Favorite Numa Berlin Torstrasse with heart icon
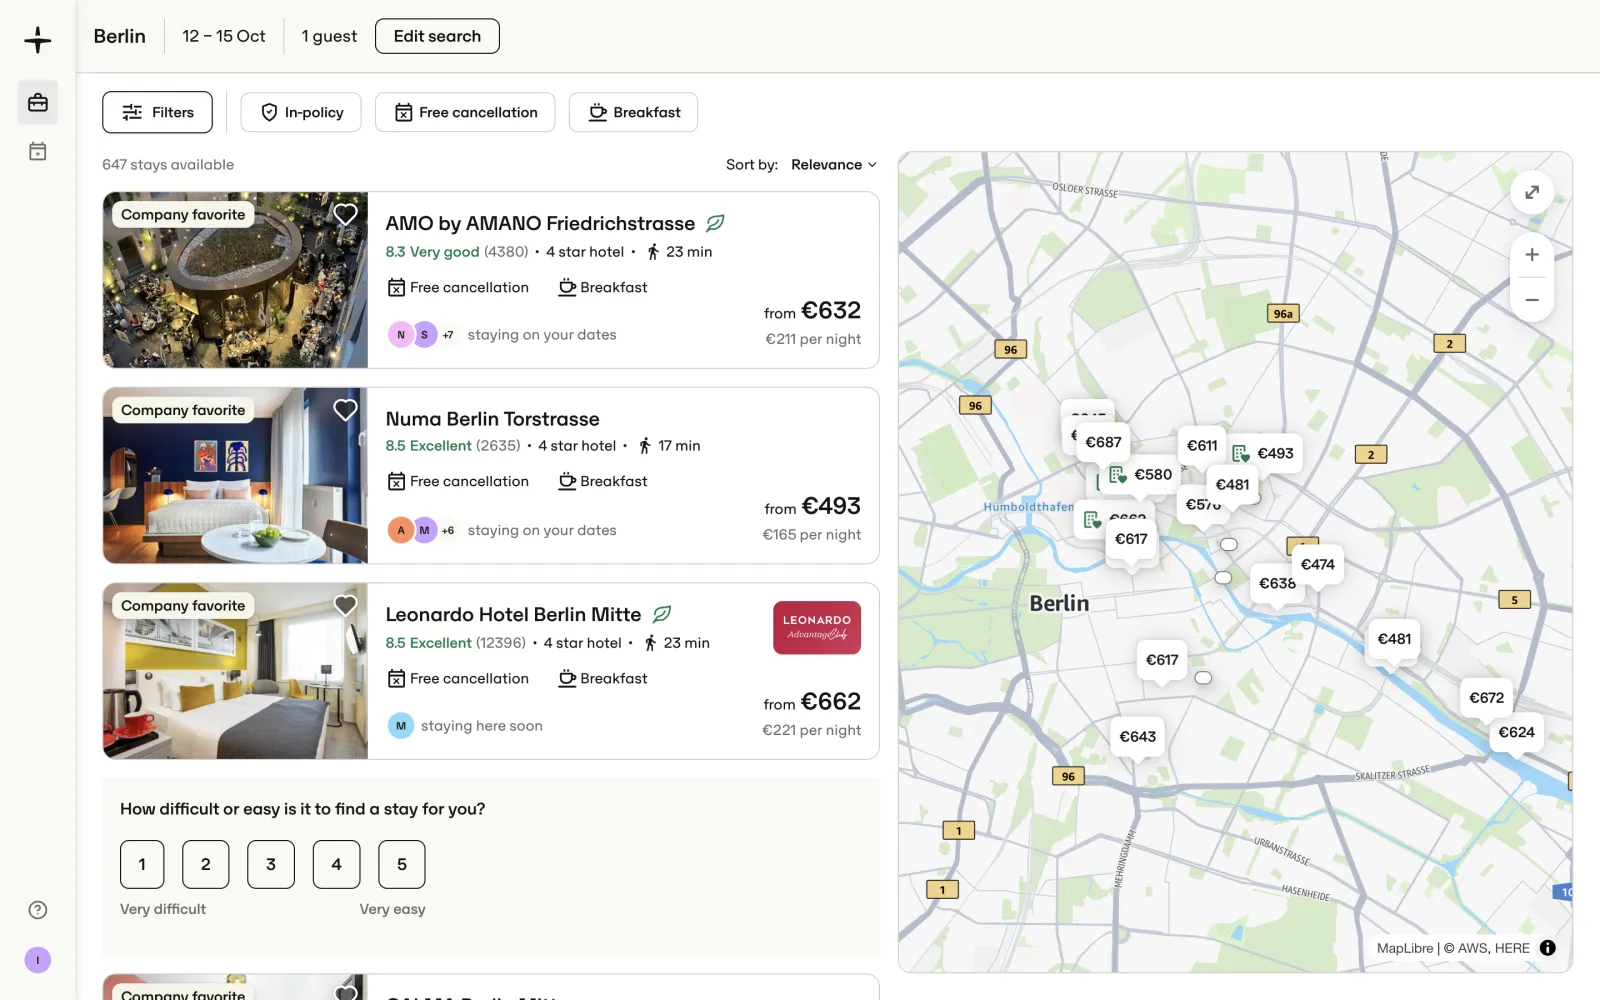1600x1000 pixels. (345, 410)
